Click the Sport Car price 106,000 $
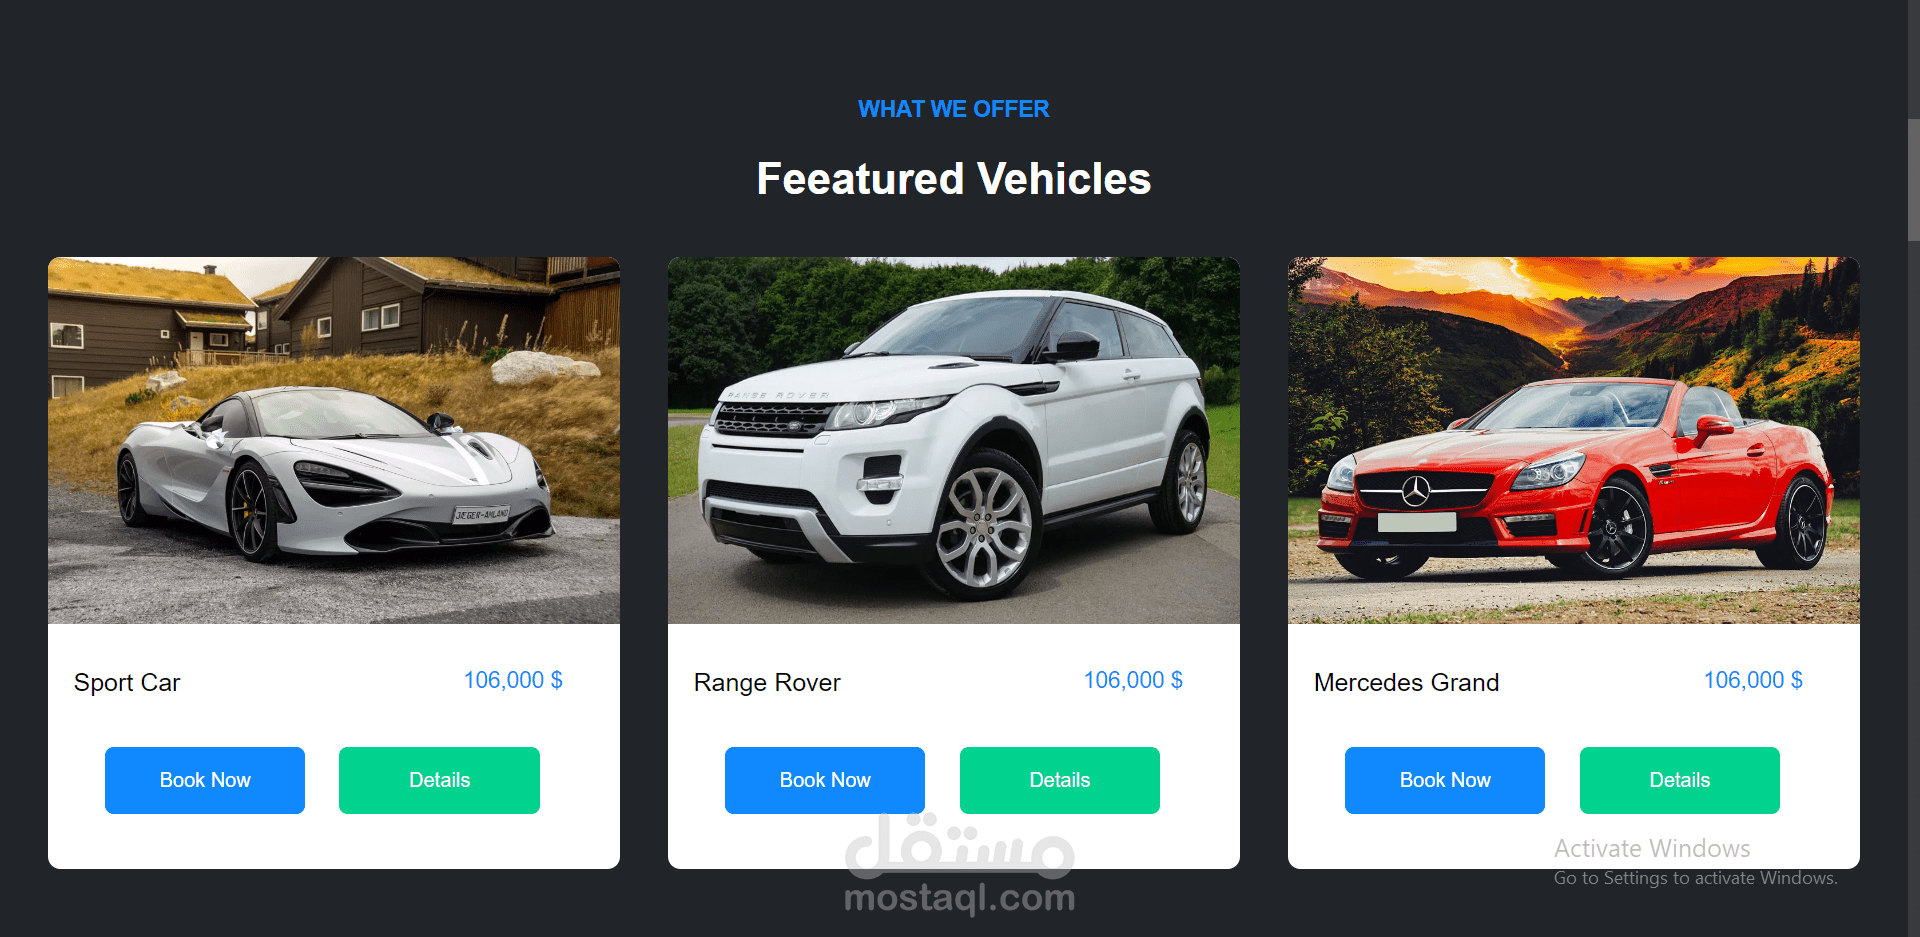The height and width of the screenshot is (937, 1920). (x=513, y=680)
